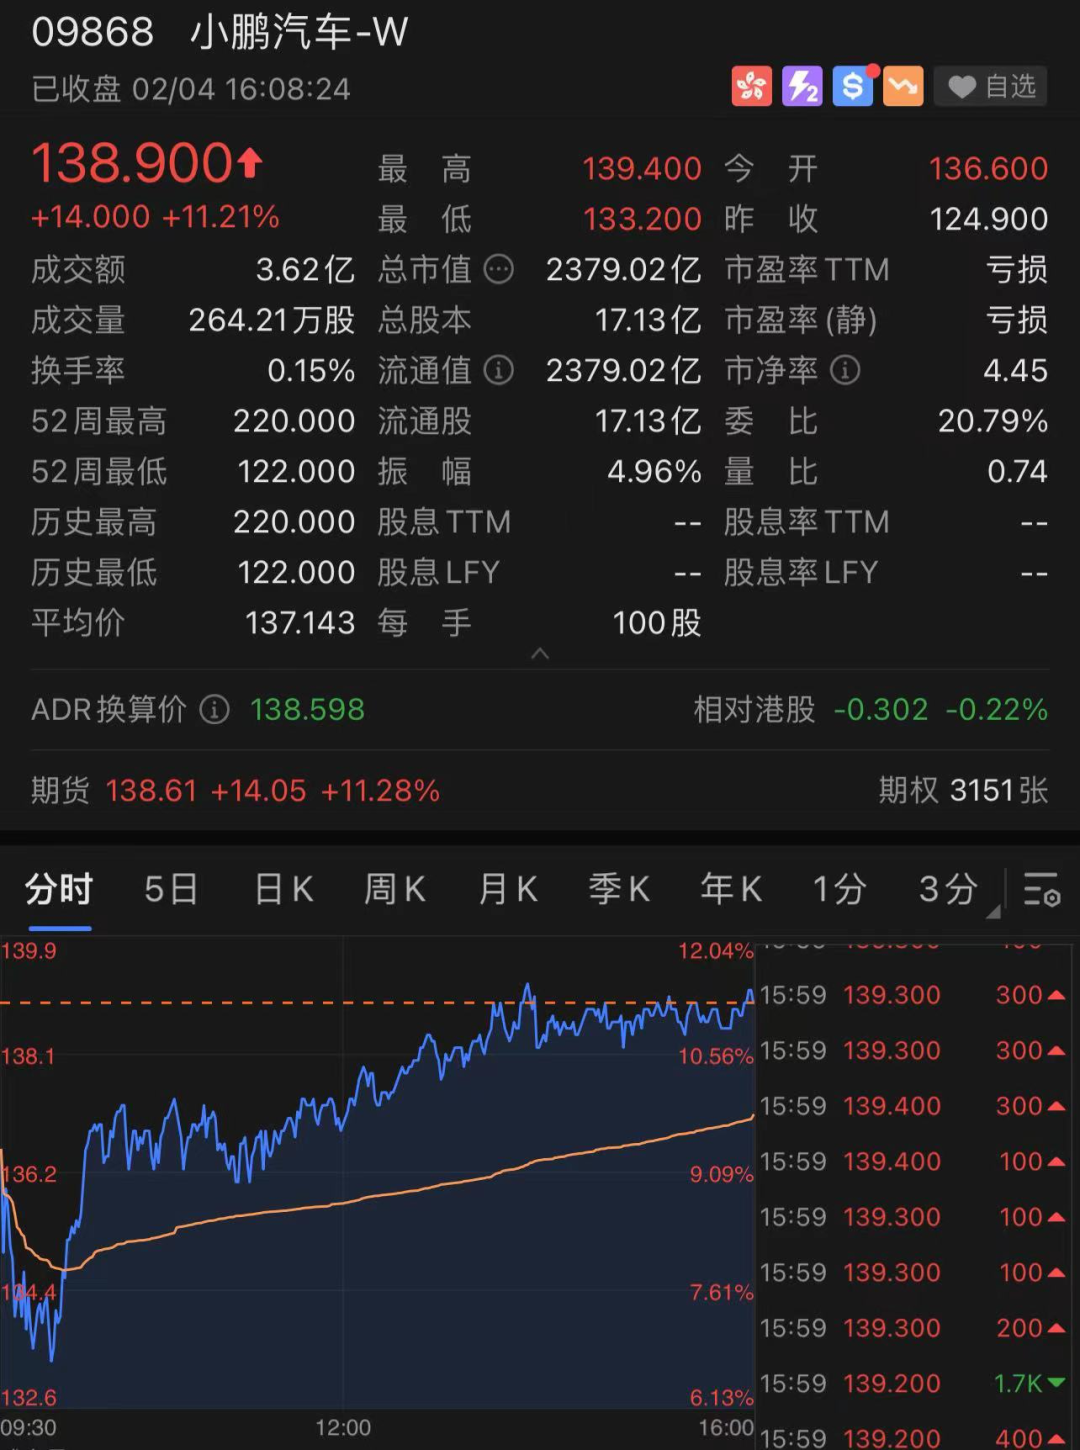Viewport: 1080px width, 1450px height.
Task: Switch to the 日K chart tab
Action: click(x=283, y=889)
